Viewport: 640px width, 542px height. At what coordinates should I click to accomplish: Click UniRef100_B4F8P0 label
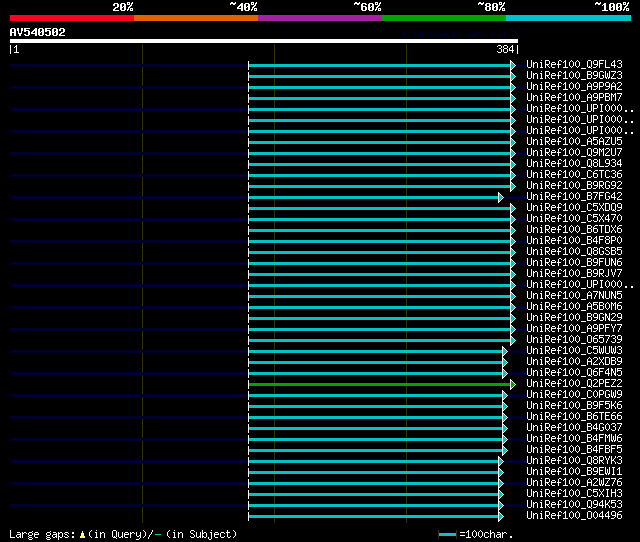click(574, 241)
